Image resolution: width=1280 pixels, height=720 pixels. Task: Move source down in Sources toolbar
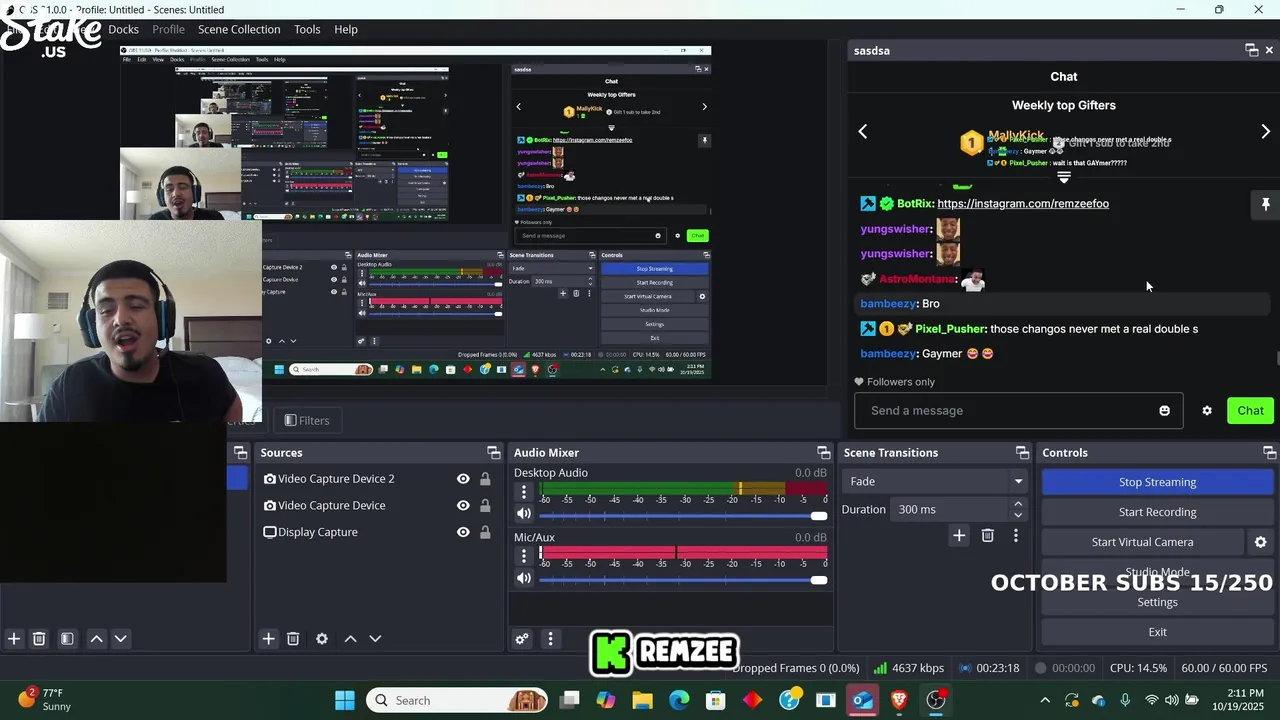coord(375,639)
